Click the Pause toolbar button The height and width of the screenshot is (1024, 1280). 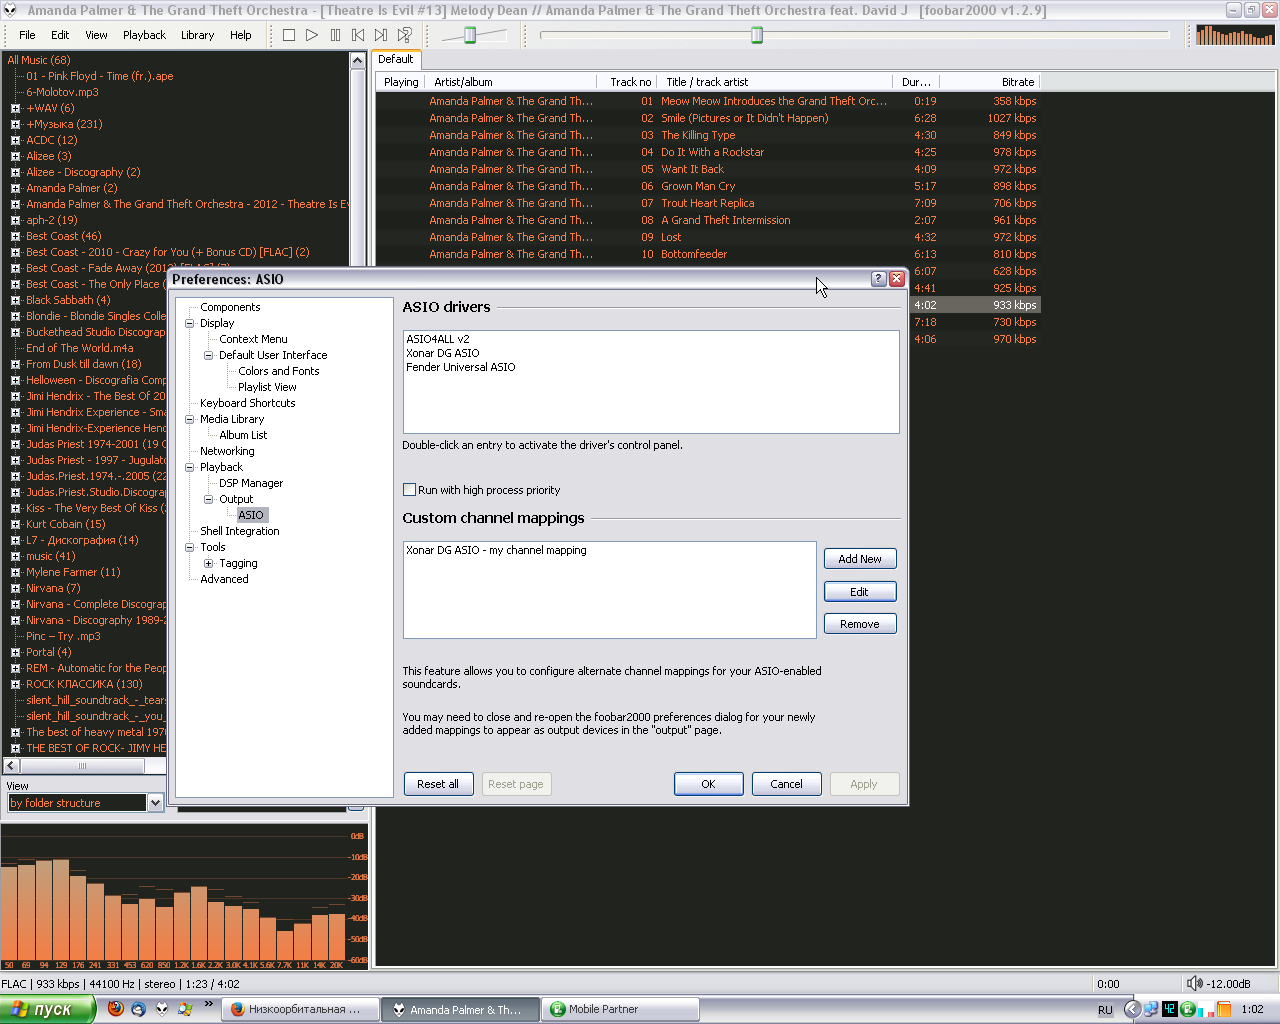coord(335,35)
